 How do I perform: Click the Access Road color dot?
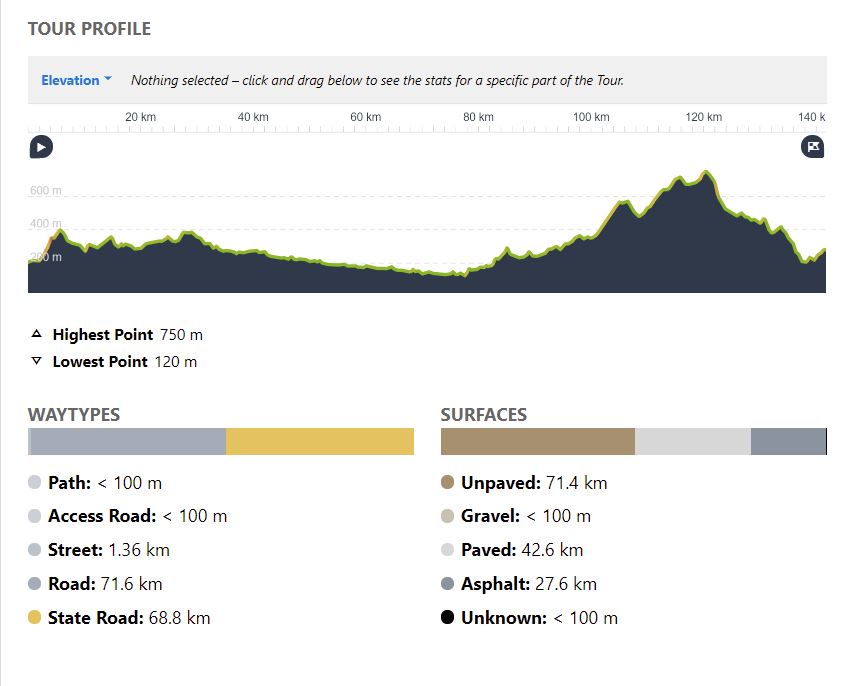(x=35, y=516)
